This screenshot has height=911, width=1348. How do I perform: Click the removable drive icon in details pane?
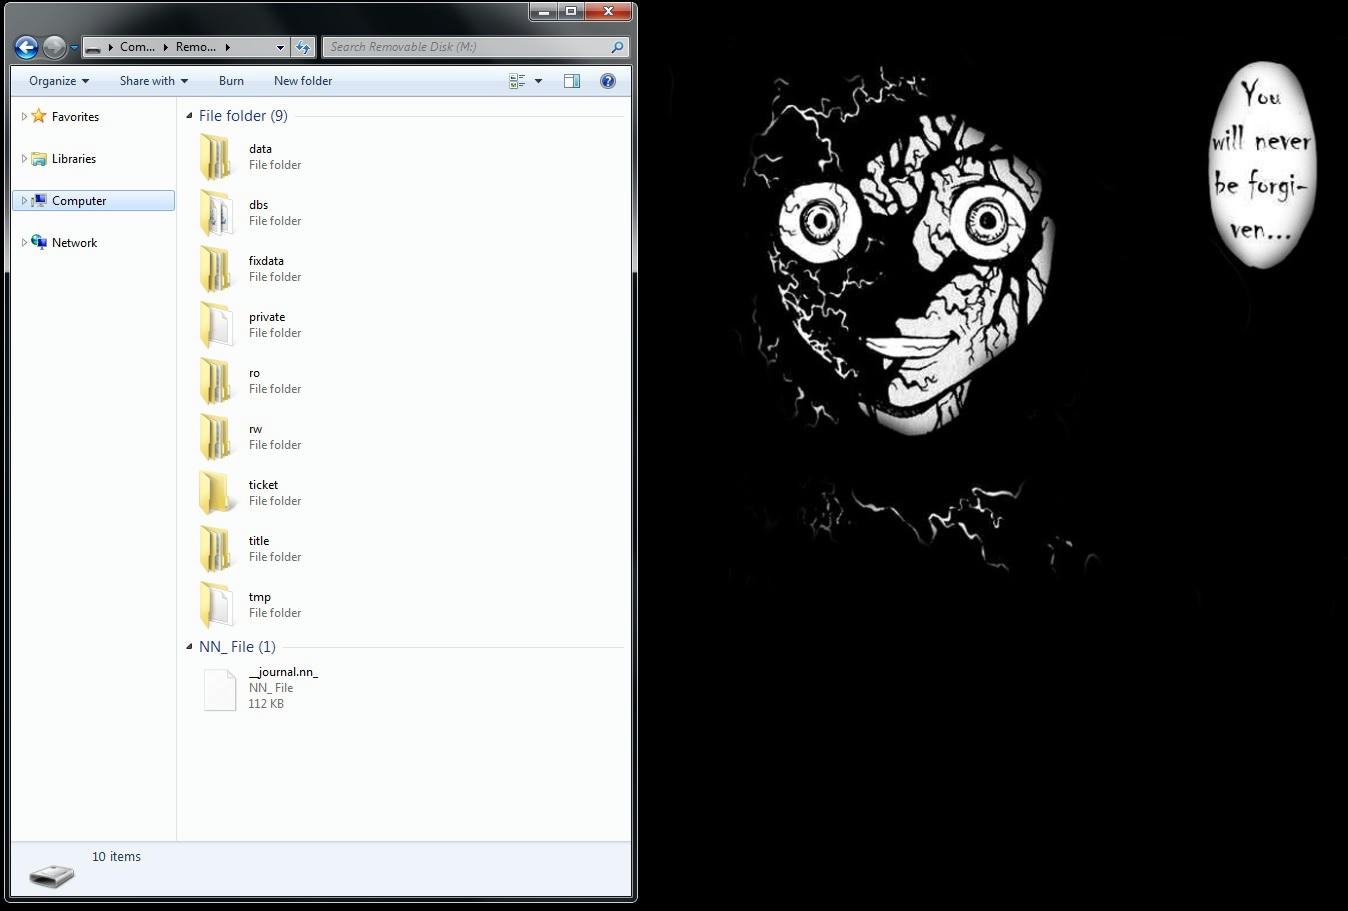point(52,875)
